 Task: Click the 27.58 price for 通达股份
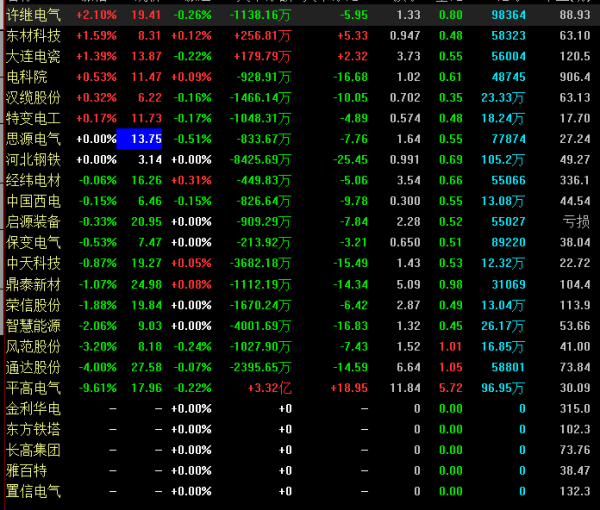pos(146,367)
